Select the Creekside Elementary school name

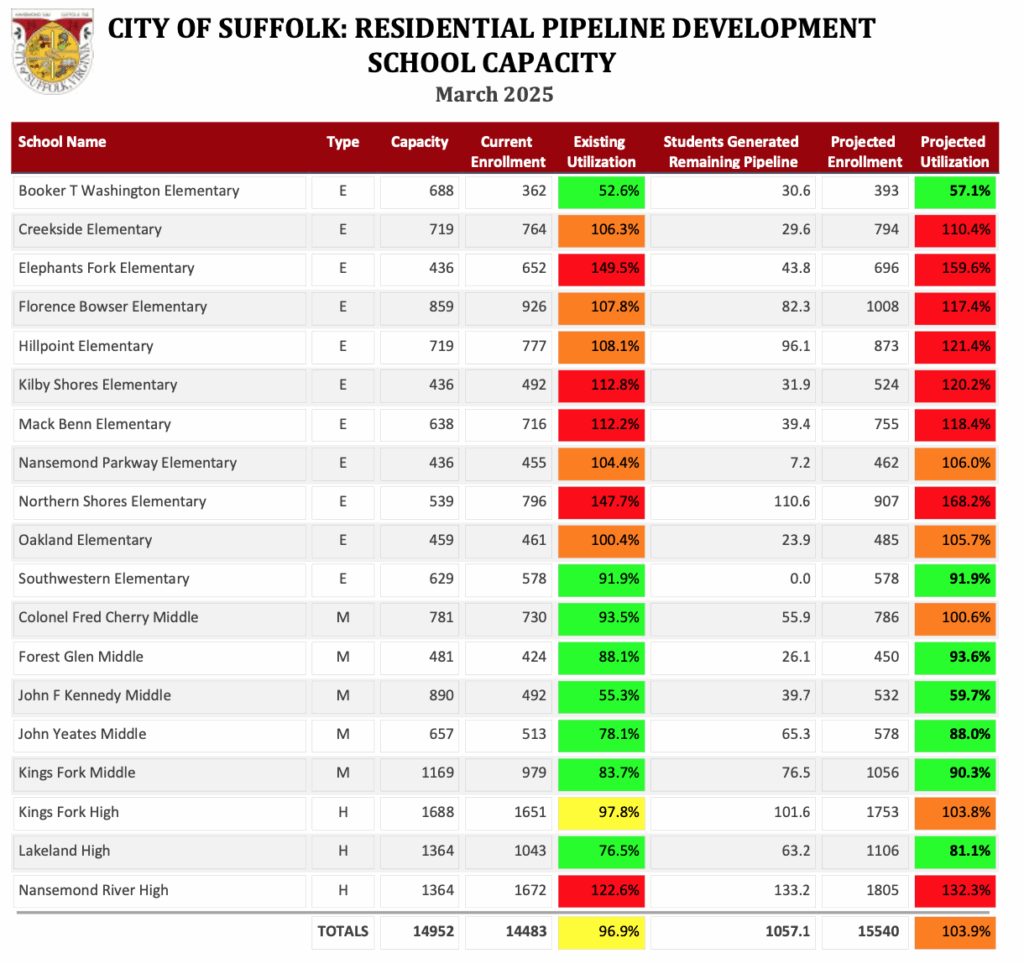pyautogui.click(x=90, y=230)
